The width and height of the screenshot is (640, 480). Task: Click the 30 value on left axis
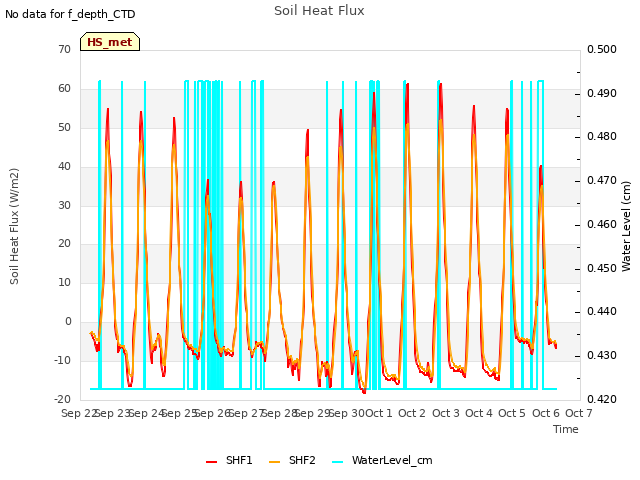(x=64, y=205)
